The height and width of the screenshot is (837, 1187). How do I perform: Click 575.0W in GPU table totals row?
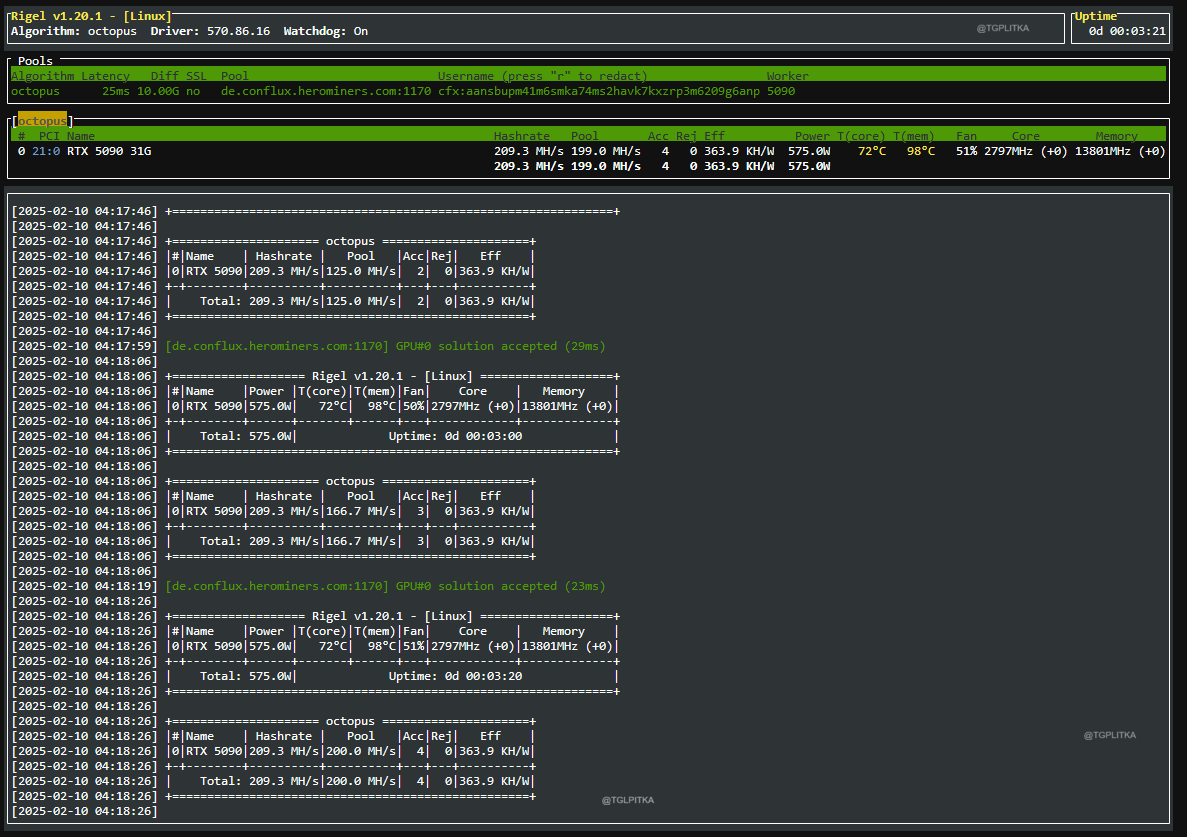pyautogui.click(x=808, y=166)
